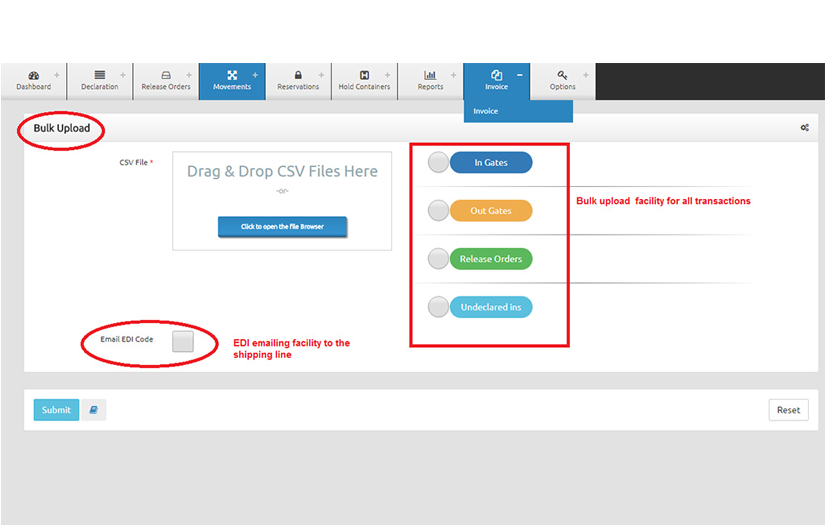Open the Hold Containers tab

(364, 81)
